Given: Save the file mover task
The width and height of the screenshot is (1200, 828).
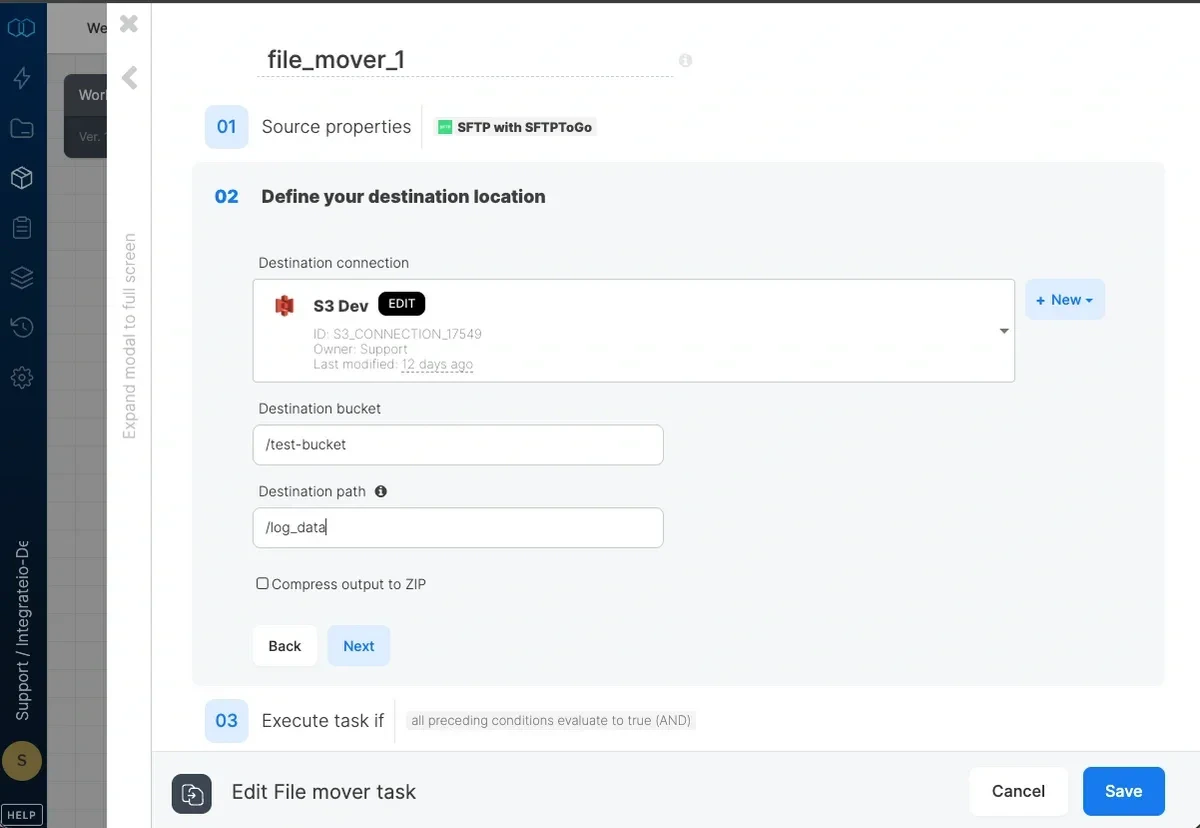Looking at the screenshot, I should coord(1123,791).
